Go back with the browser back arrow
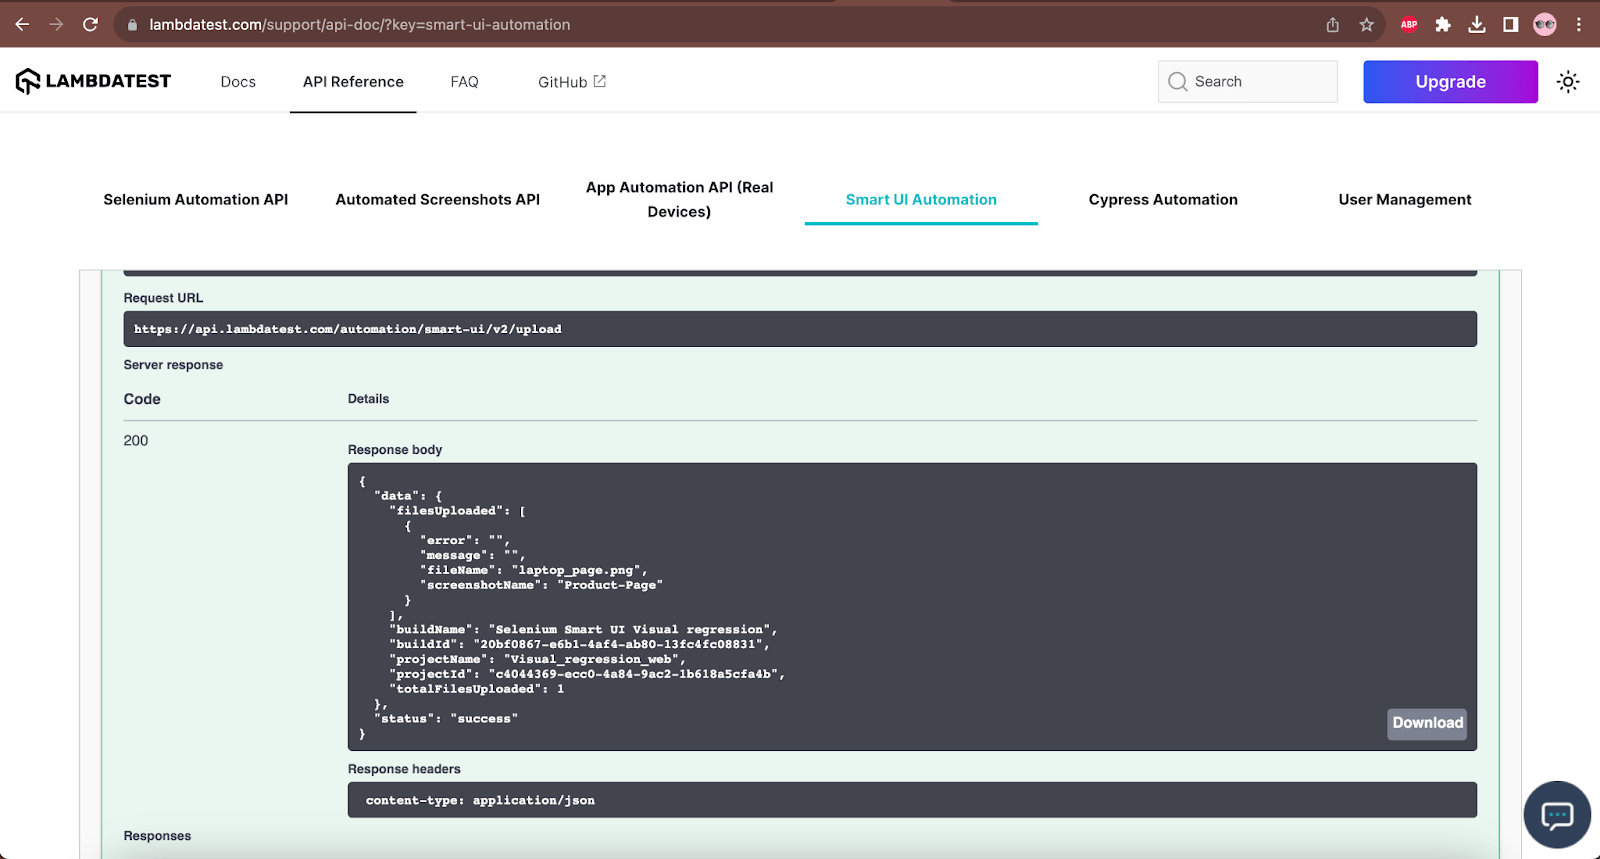This screenshot has height=859, width=1600. pos(22,24)
